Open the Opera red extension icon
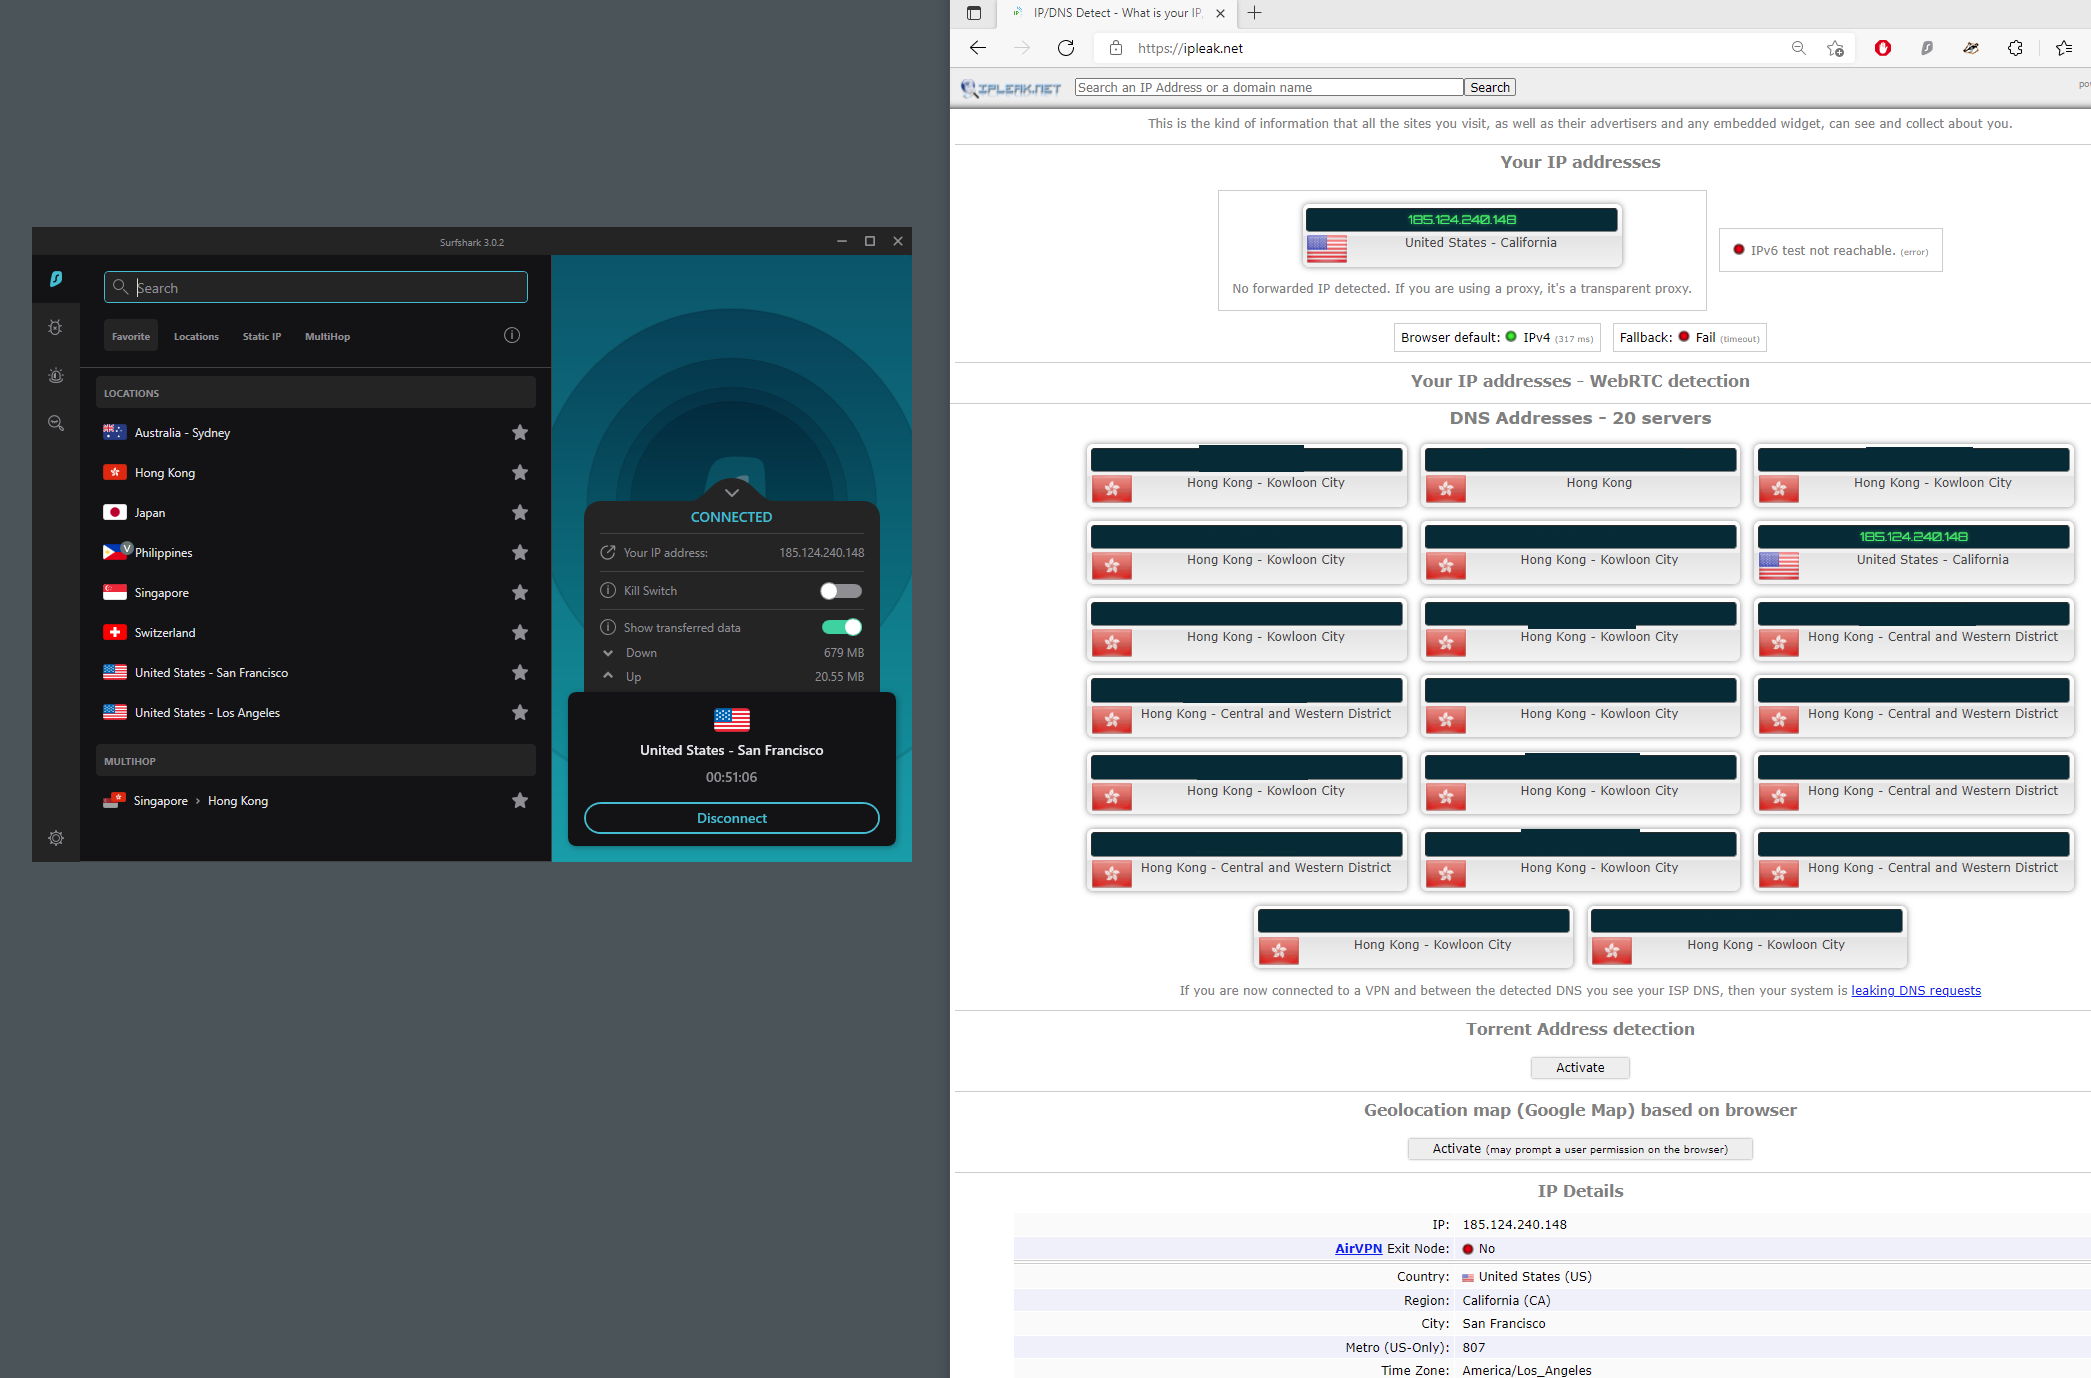This screenshot has width=2091, height=1378. click(x=1883, y=48)
